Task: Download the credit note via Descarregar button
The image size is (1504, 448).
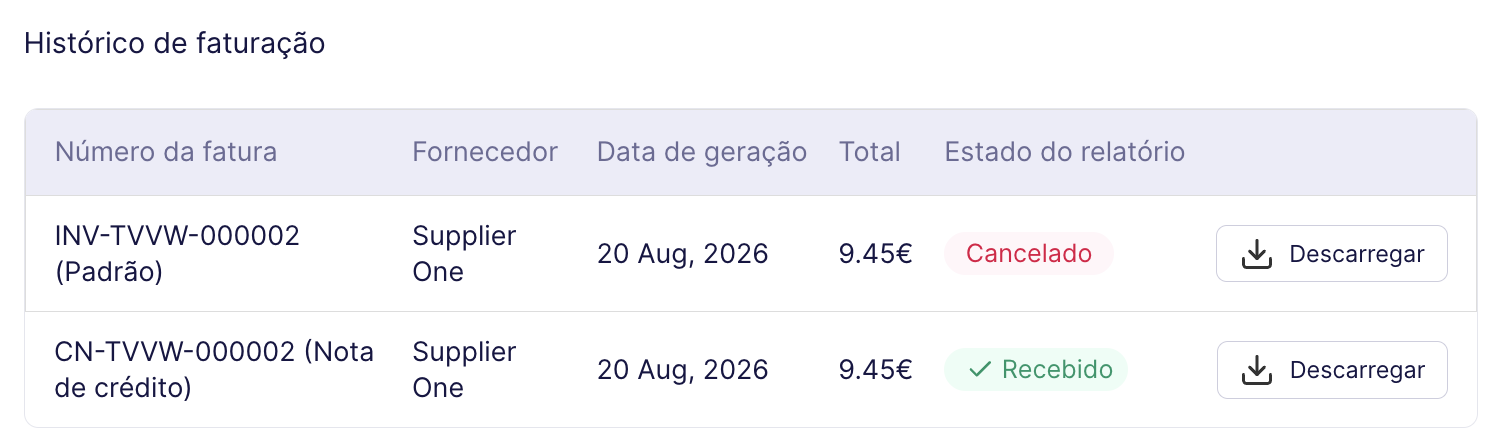Action: click(1332, 370)
